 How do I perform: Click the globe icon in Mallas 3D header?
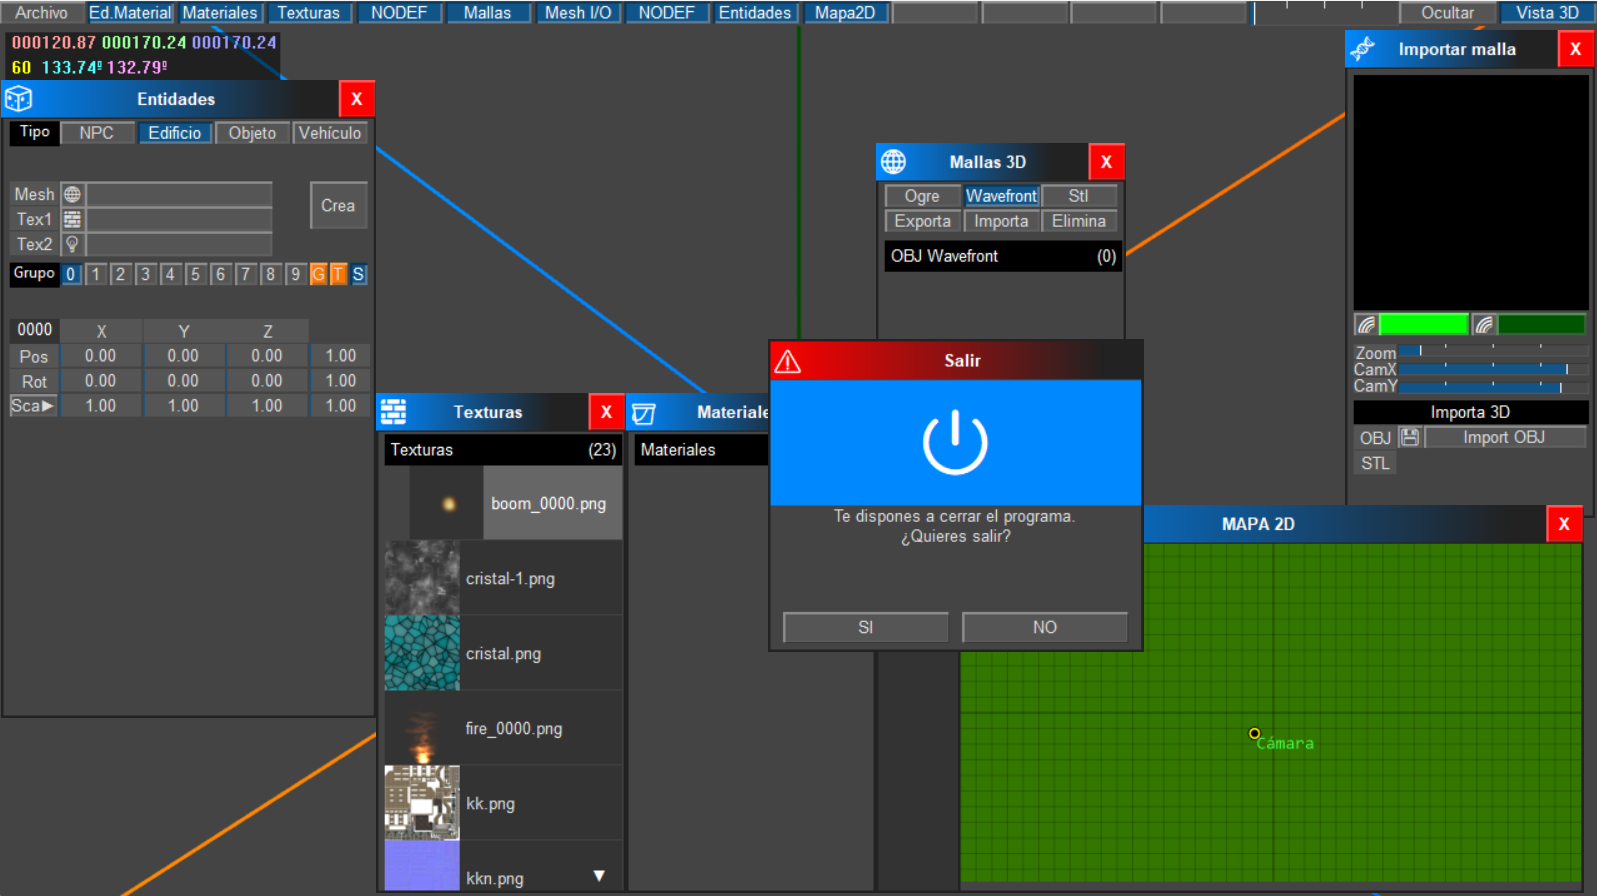pyautogui.click(x=893, y=162)
